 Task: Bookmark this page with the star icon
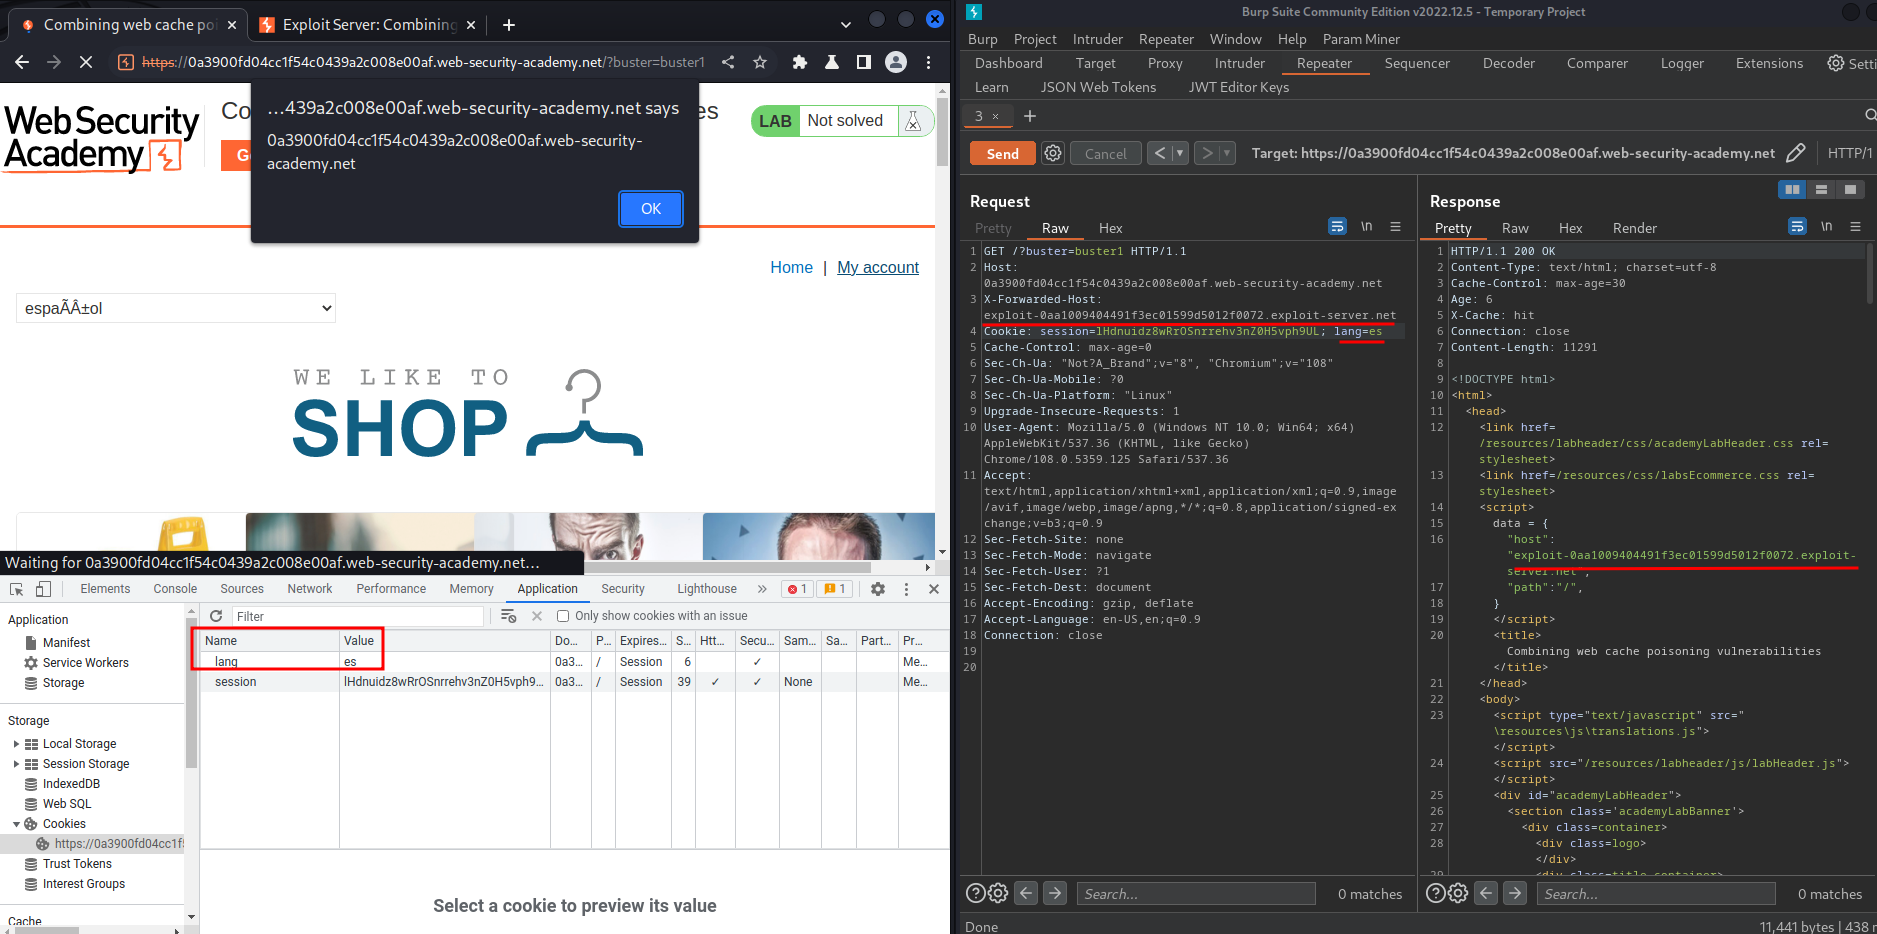click(x=760, y=62)
